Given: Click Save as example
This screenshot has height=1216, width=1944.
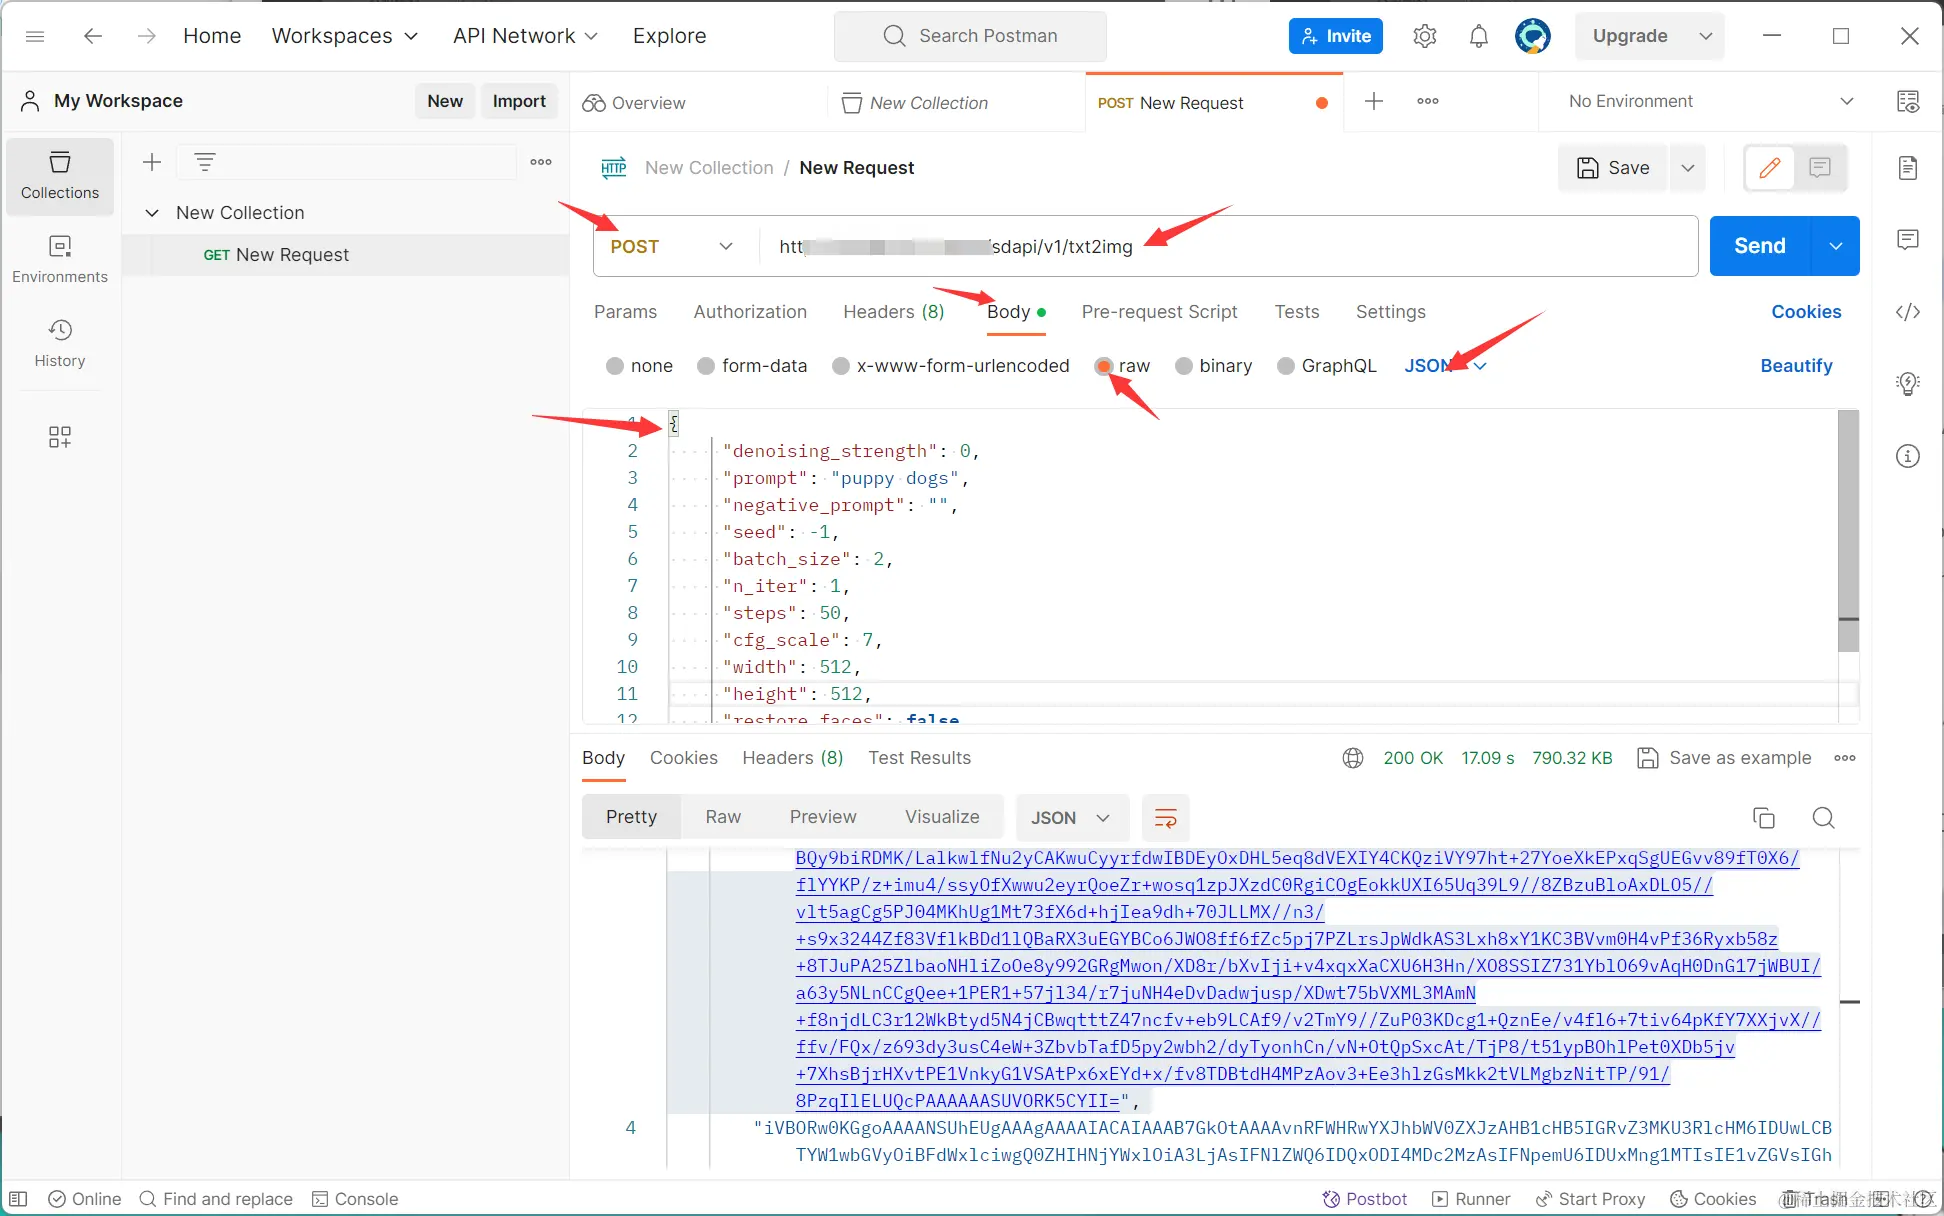Looking at the screenshot, I should (x=1724, y=758).
